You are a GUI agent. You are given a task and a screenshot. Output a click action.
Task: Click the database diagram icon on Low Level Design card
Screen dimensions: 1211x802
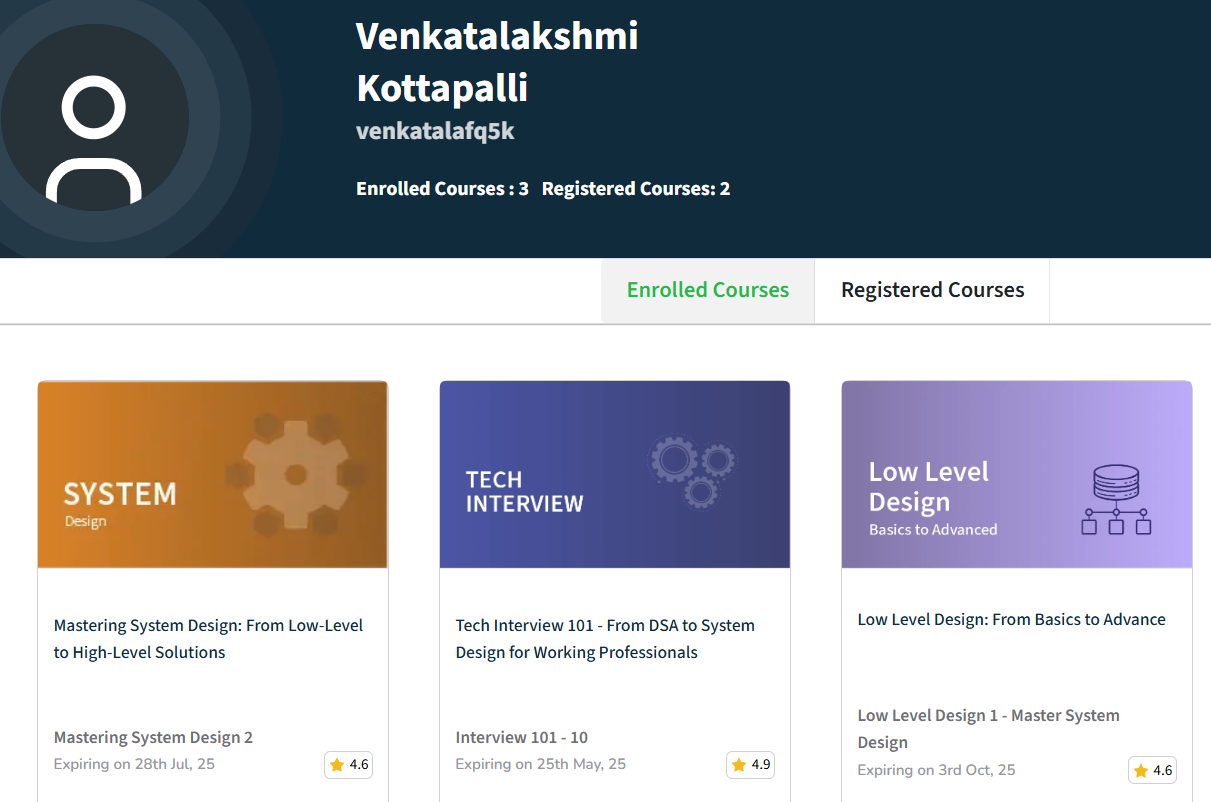click(1118, 498)
